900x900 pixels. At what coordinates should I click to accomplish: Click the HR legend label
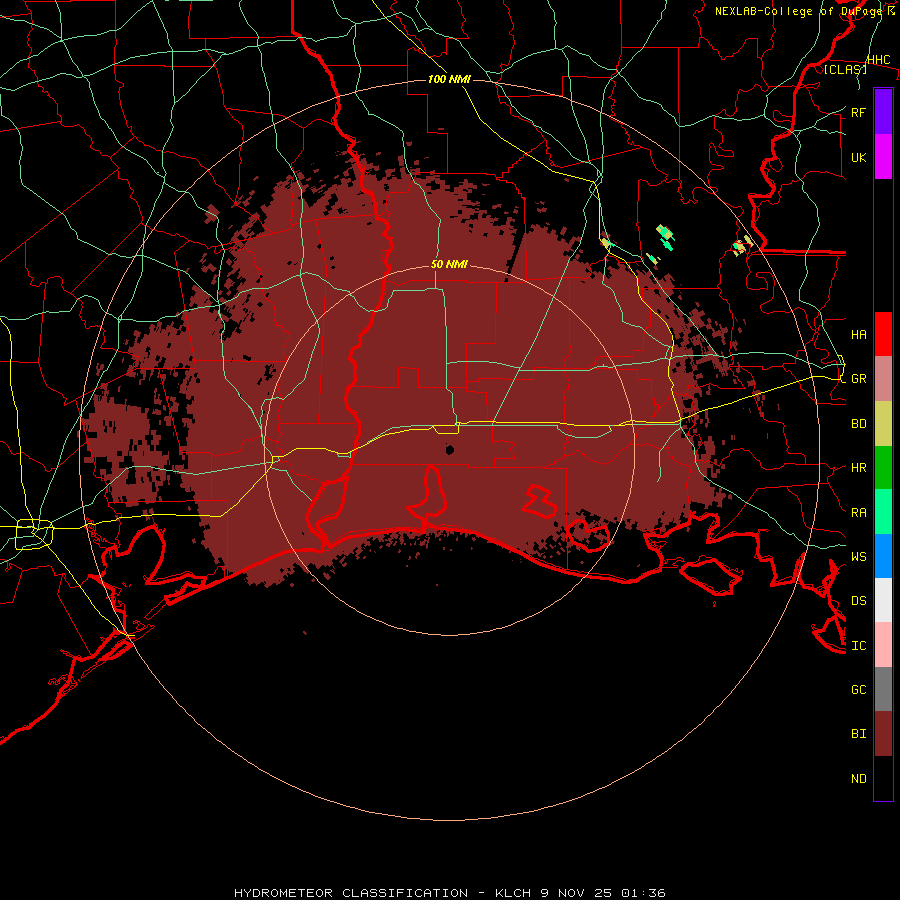pos(858,468)
